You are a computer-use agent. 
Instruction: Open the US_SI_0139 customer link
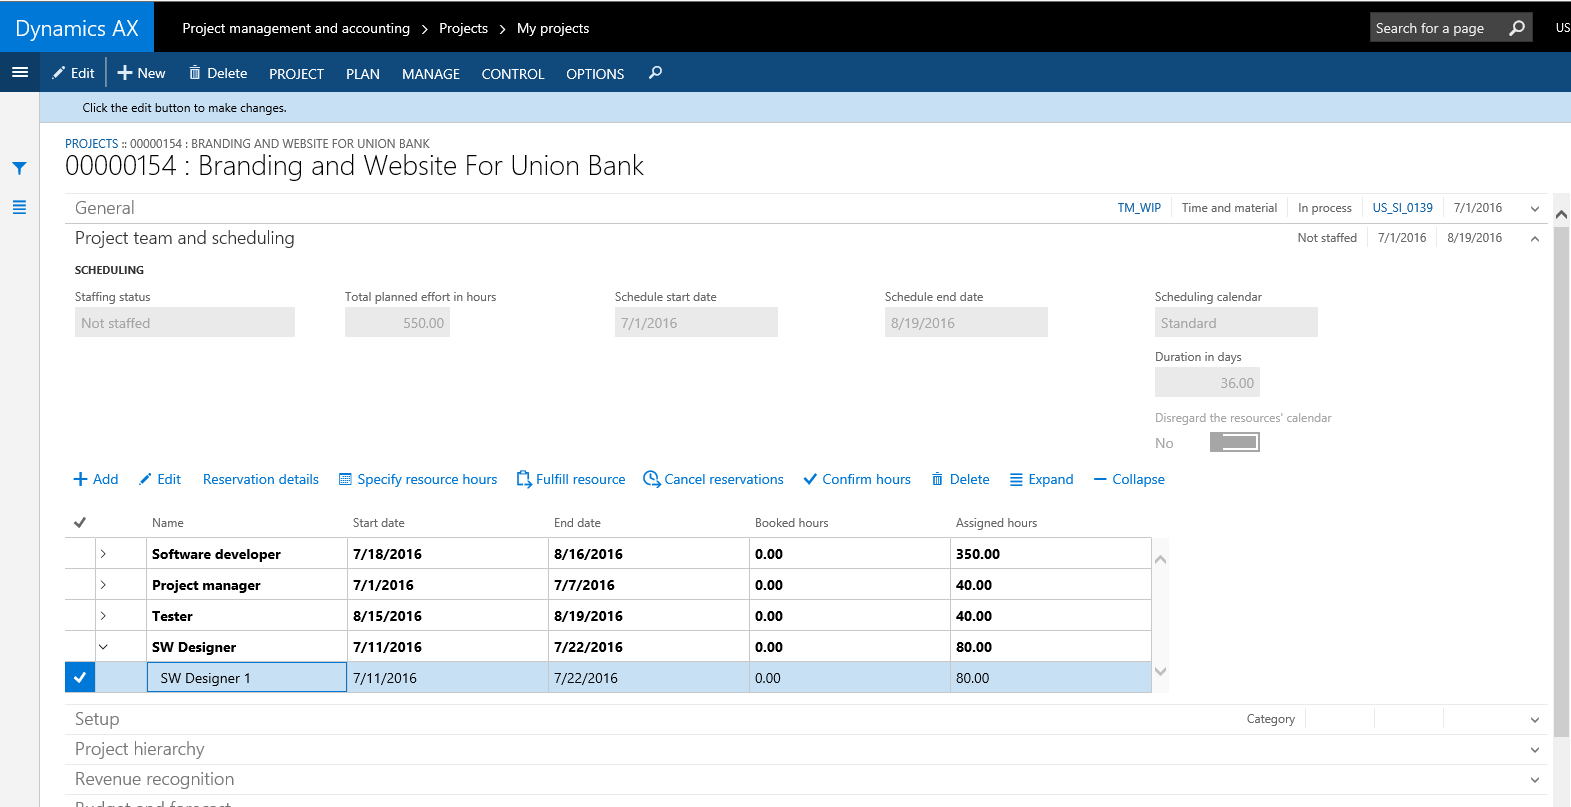pyautogui.click(x=1402, y=208)
